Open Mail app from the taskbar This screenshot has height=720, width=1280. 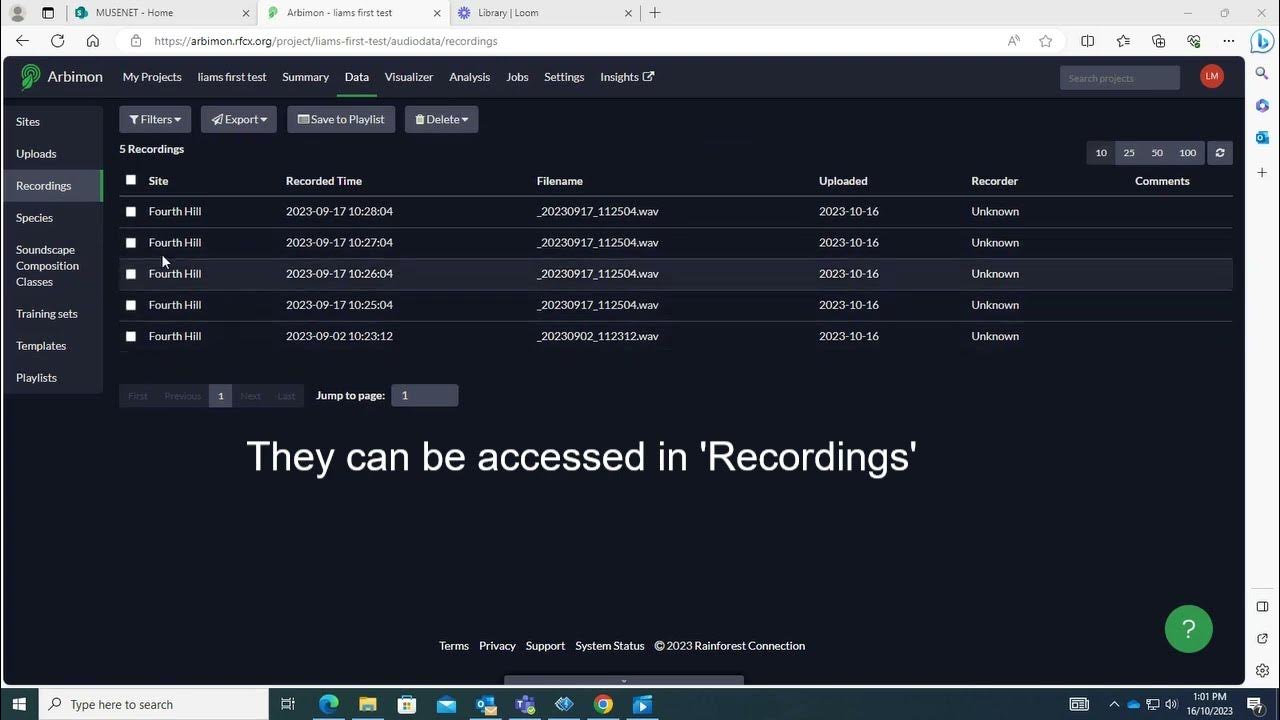(446, 704)
